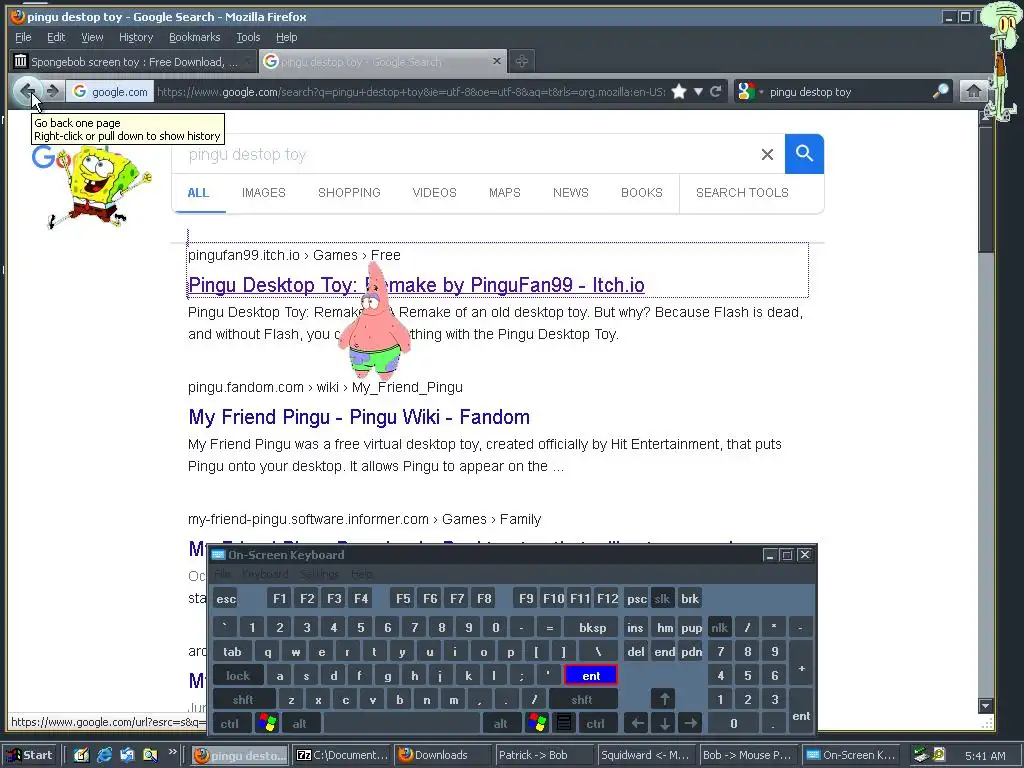Click the application menu key icon

pos(564,723)
